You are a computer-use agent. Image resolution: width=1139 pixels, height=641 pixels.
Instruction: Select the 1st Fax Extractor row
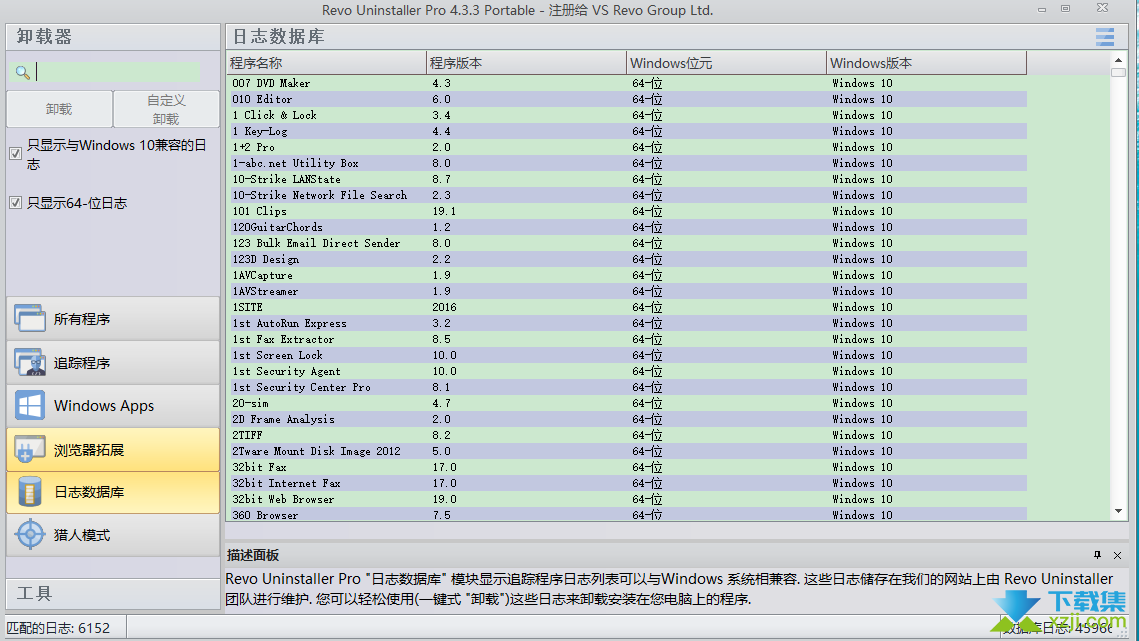[x=627, y=339]
